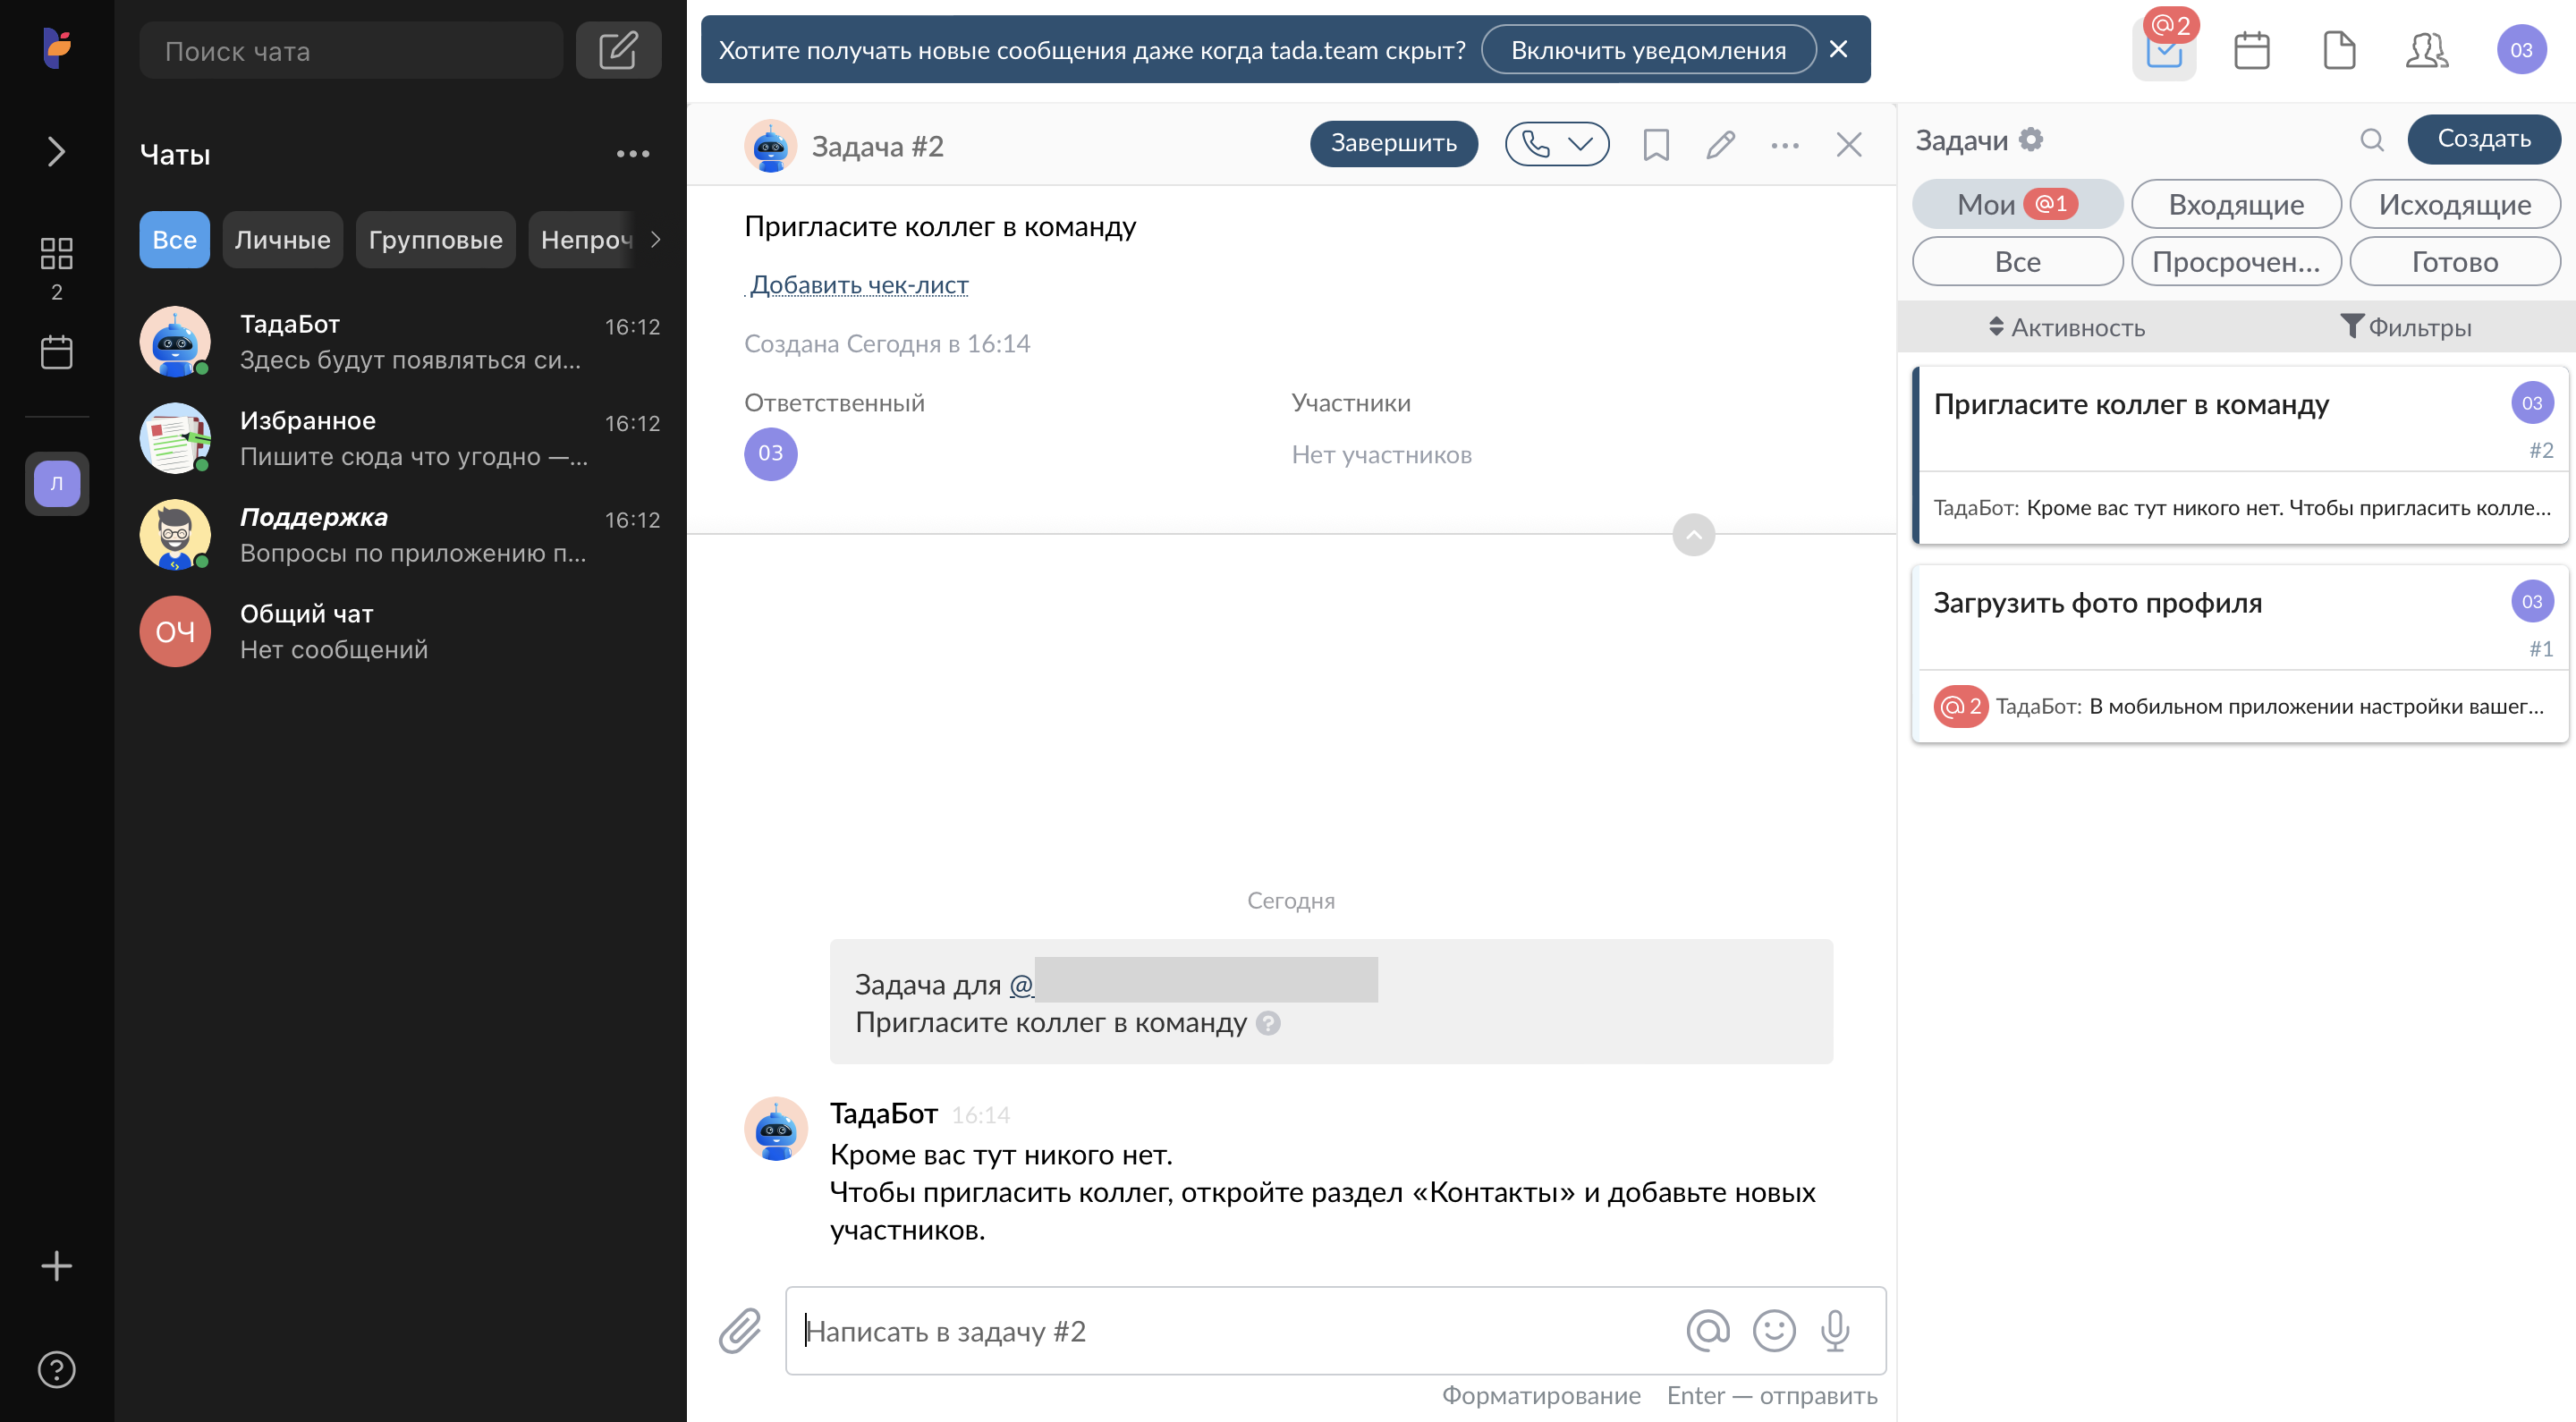Viewport: 2576px width, 1422px height.
Task: Click the tada.team logo icon
Action: 57,47
